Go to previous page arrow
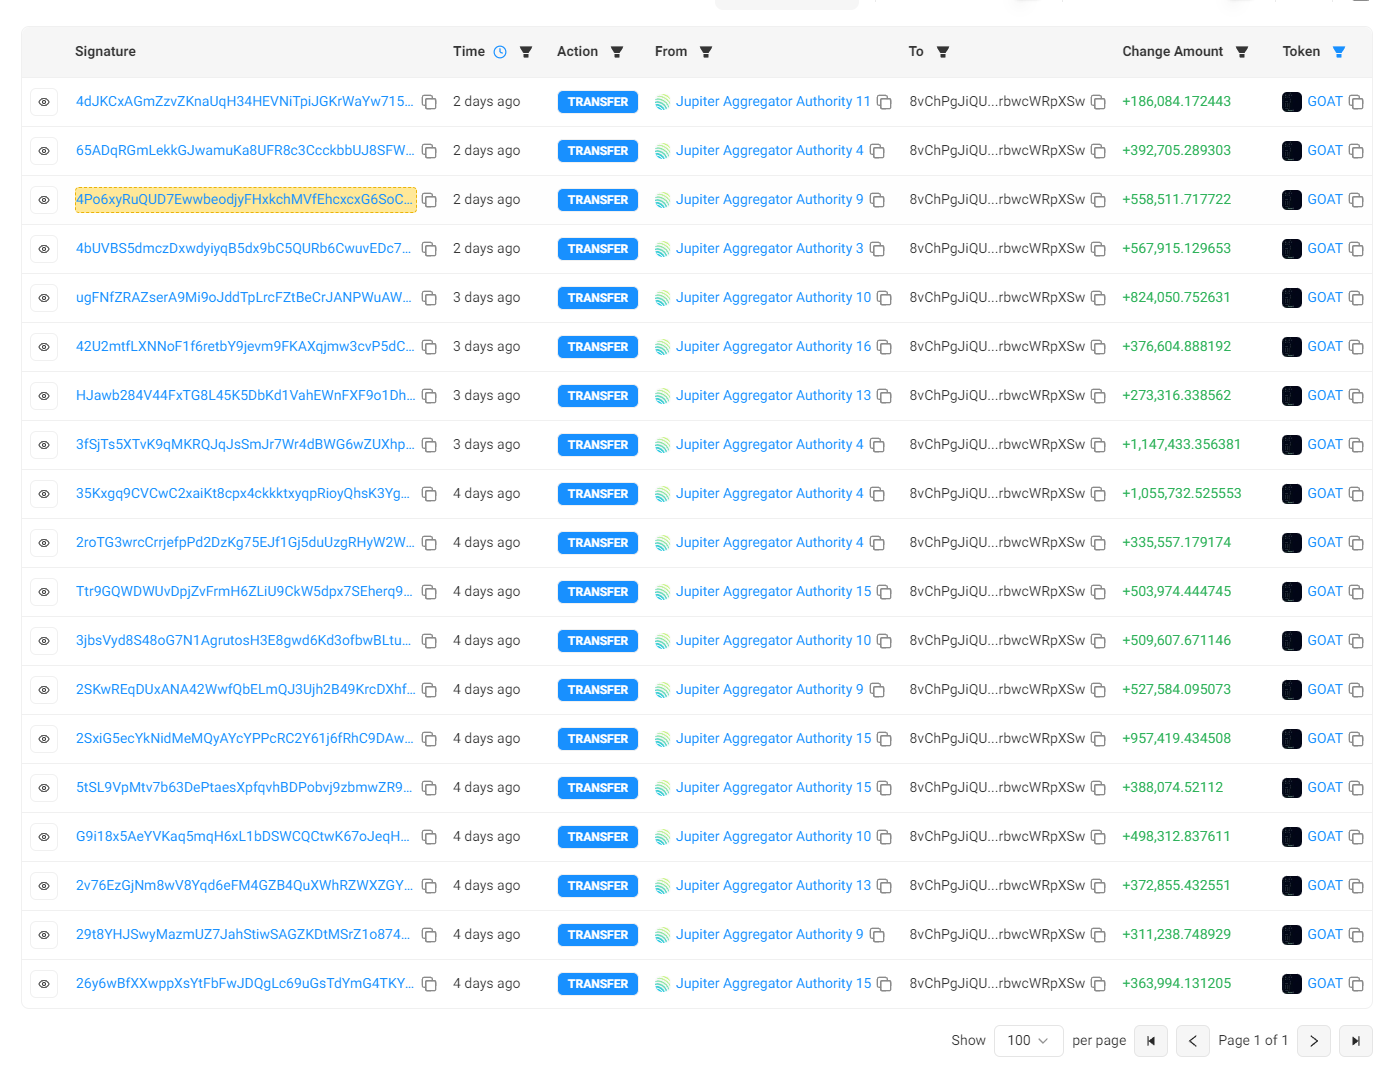 pyautogui.click(x=1193, y=1041)
